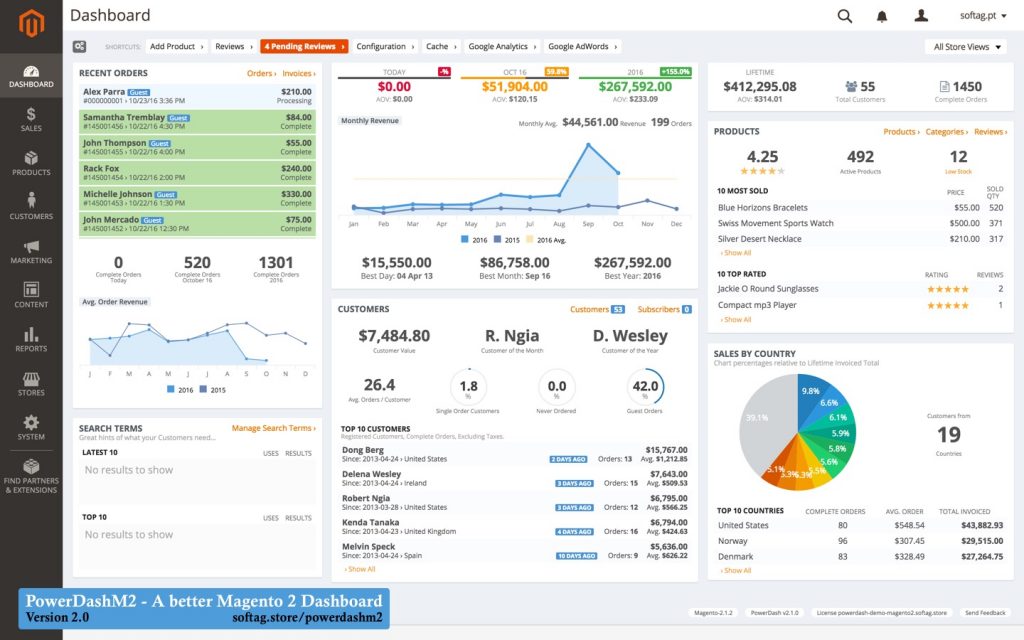Open Reports from the sidebar

31,340
